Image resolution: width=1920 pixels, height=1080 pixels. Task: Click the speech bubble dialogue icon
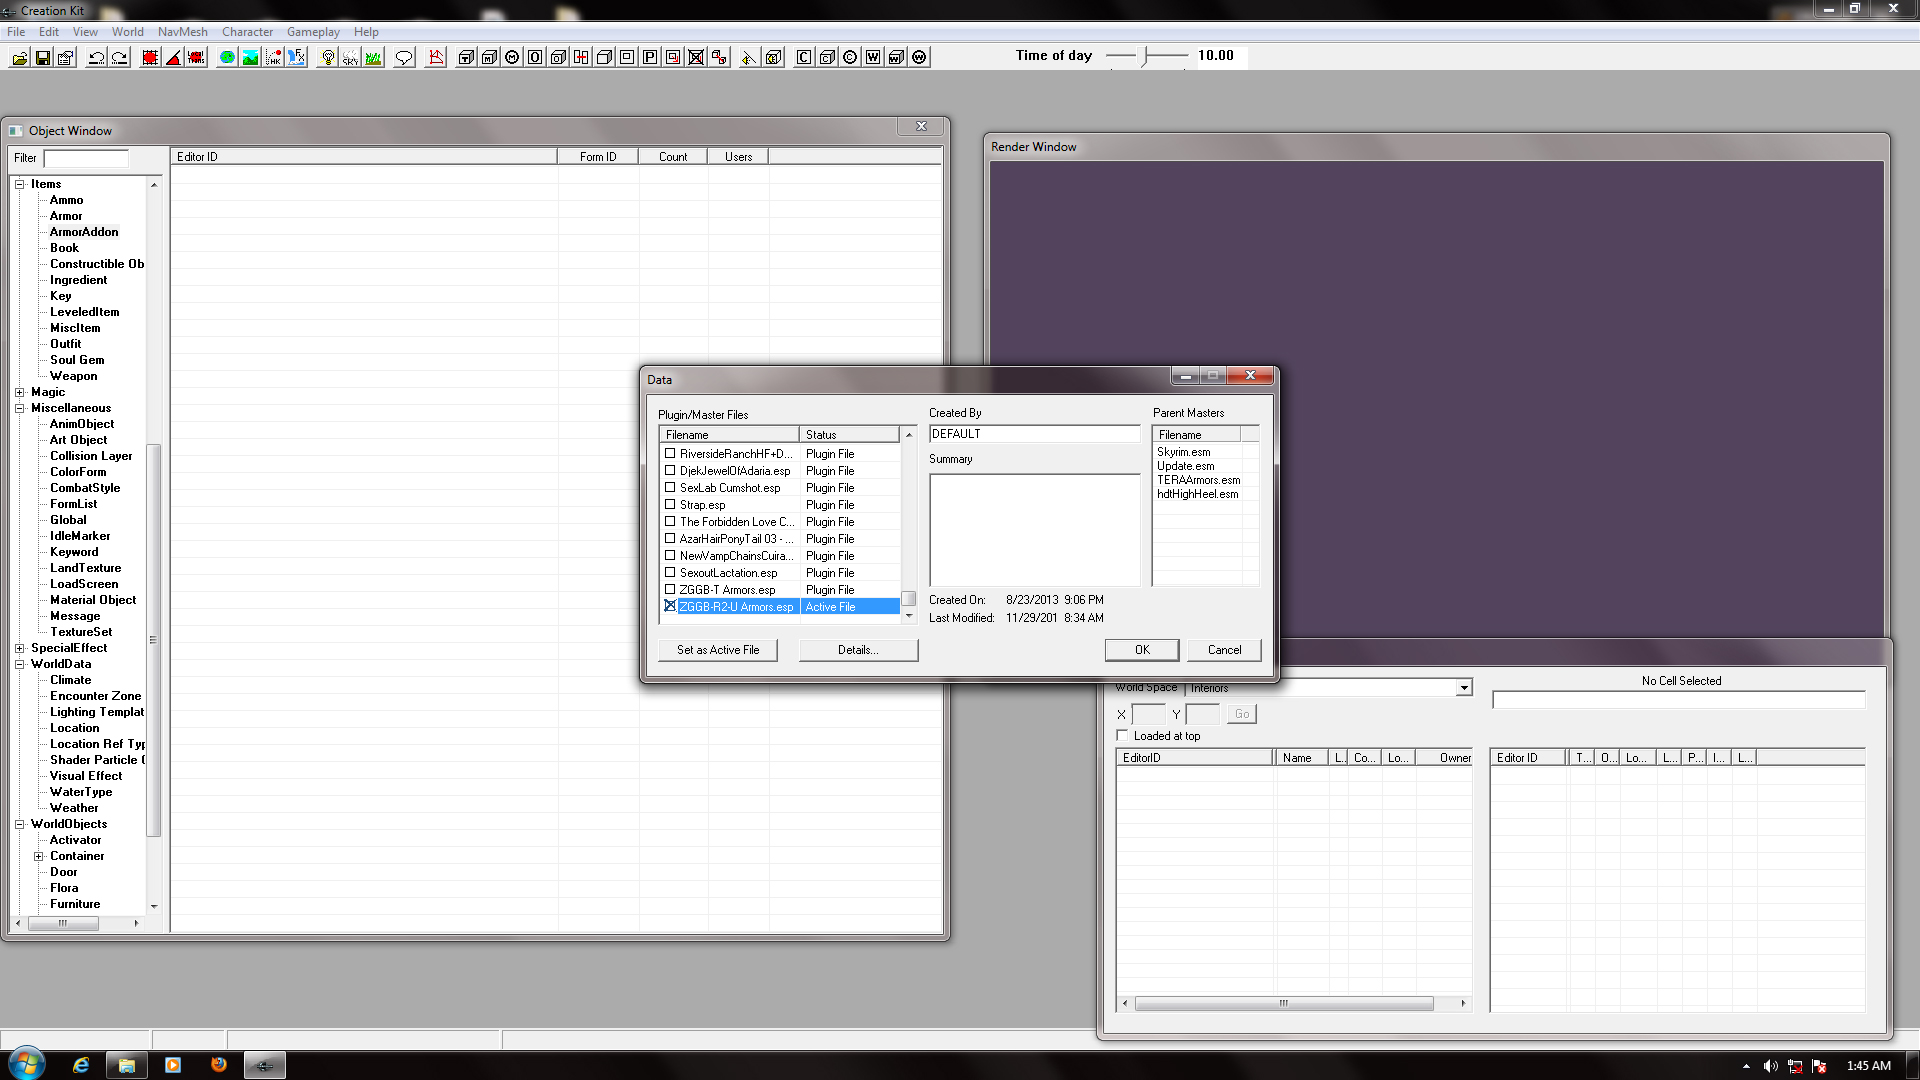coord(404,58)
